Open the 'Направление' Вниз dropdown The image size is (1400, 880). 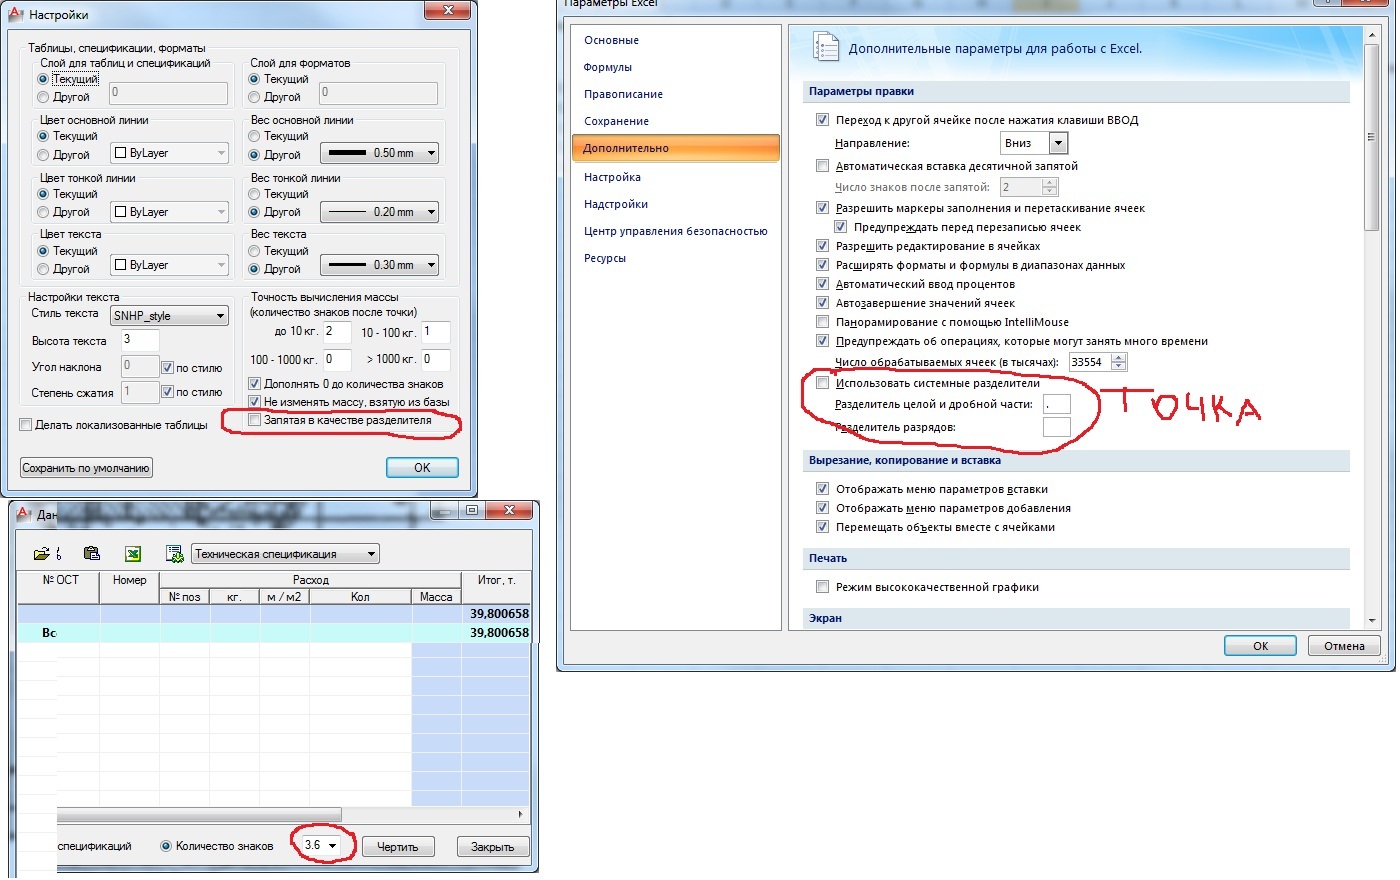(x=1058, y=144)
